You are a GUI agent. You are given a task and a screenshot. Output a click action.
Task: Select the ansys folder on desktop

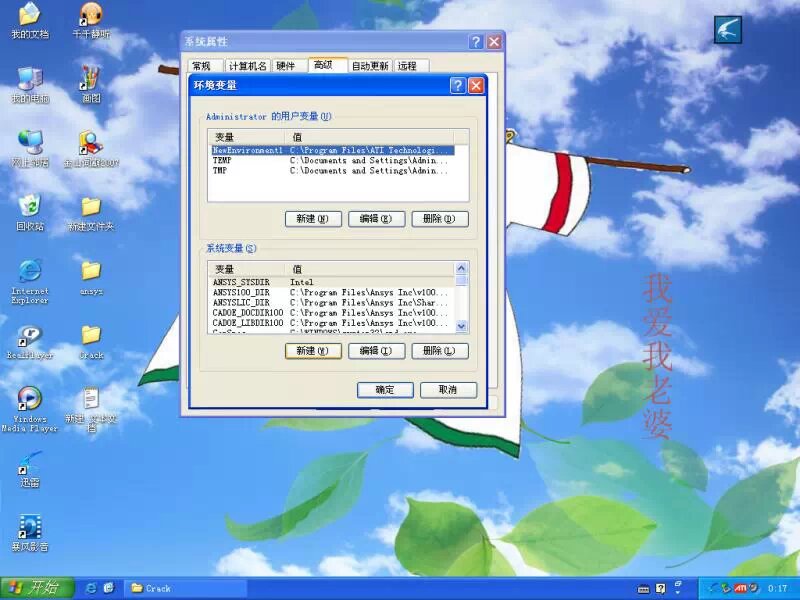pyautogui.click(x=91, y=271)
